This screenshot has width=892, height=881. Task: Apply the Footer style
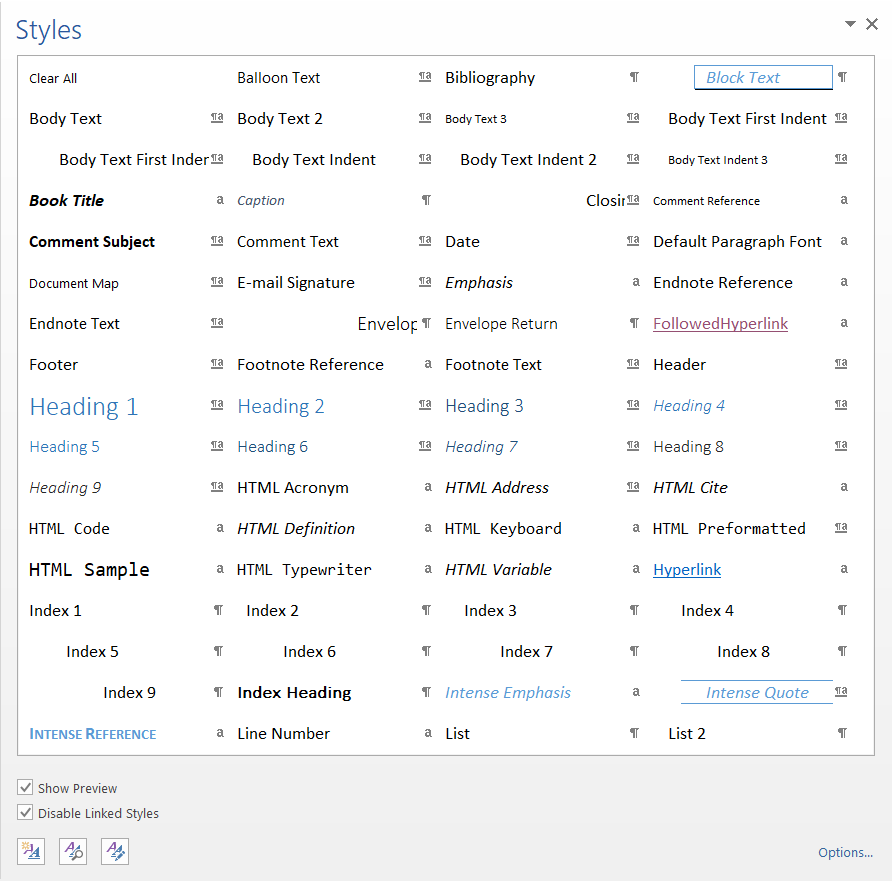pyautogui.click(x=53, y=365)
